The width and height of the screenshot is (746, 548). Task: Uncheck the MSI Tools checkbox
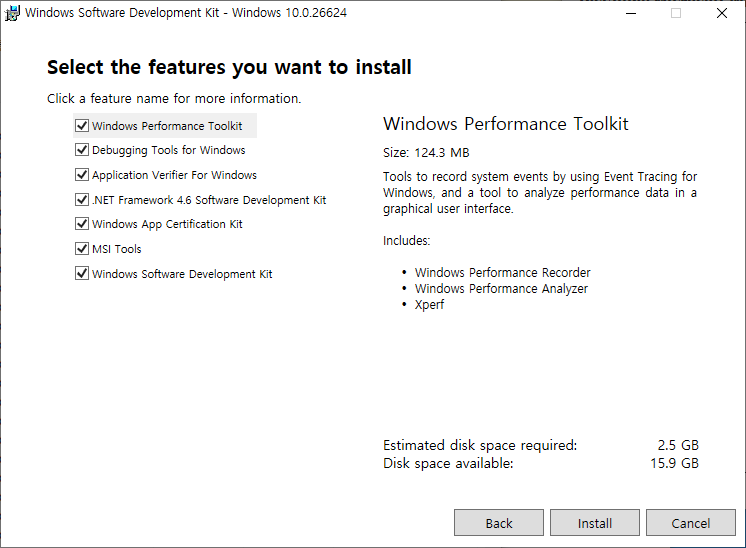[x=82, y=249]
